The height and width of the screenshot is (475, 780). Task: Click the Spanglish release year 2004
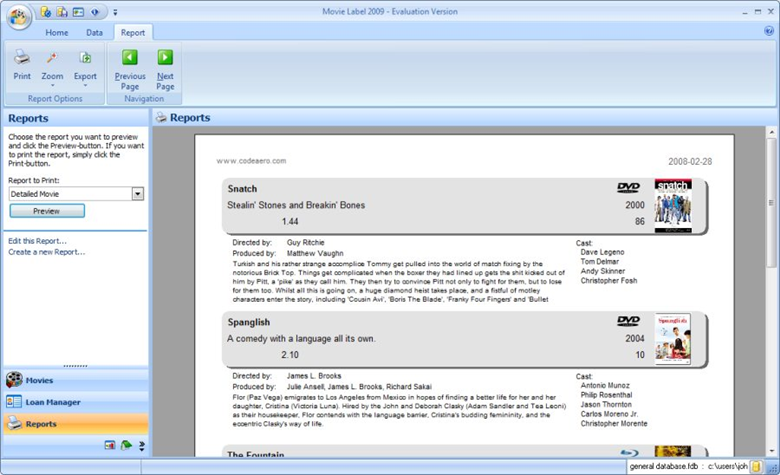click(x=635, y=338)
